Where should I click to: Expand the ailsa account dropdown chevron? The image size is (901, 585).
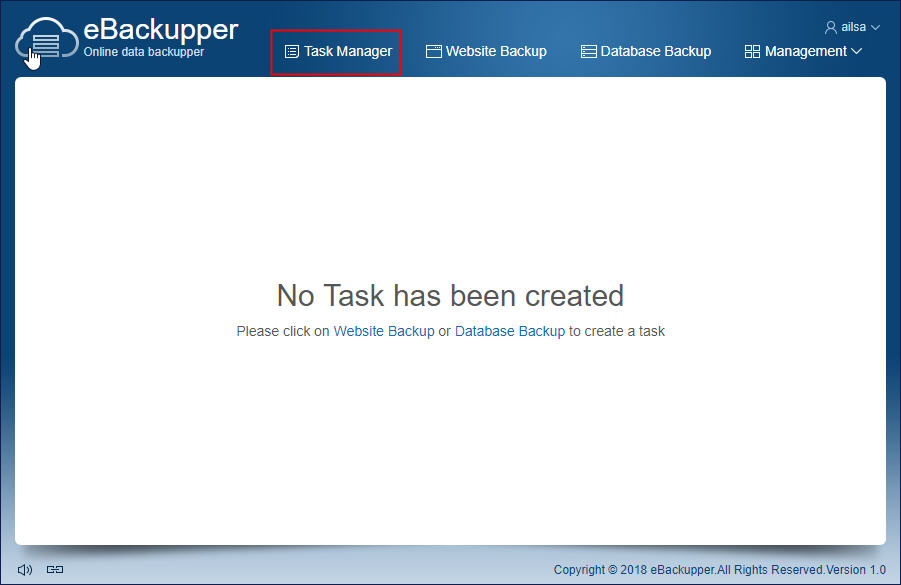click(875, 27)
